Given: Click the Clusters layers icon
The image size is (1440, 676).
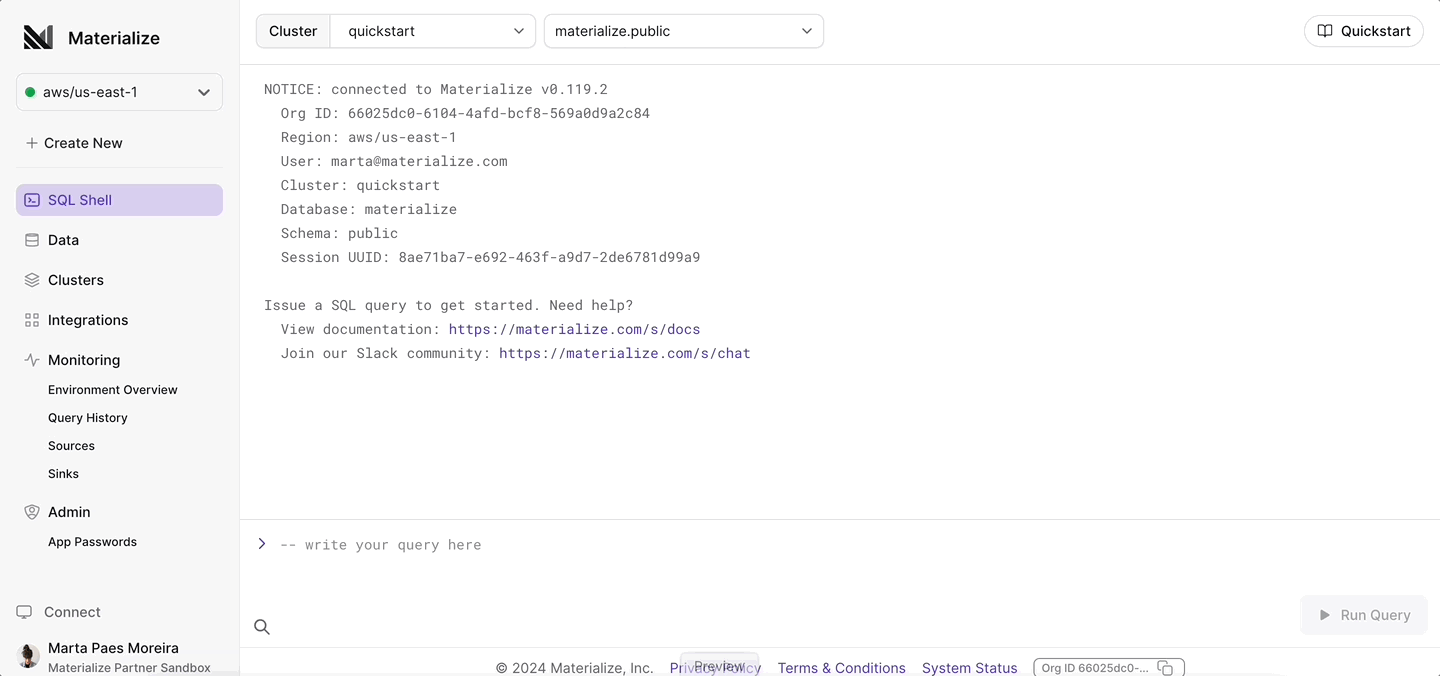Looking at the screenshot, I should tap(30, 280).
